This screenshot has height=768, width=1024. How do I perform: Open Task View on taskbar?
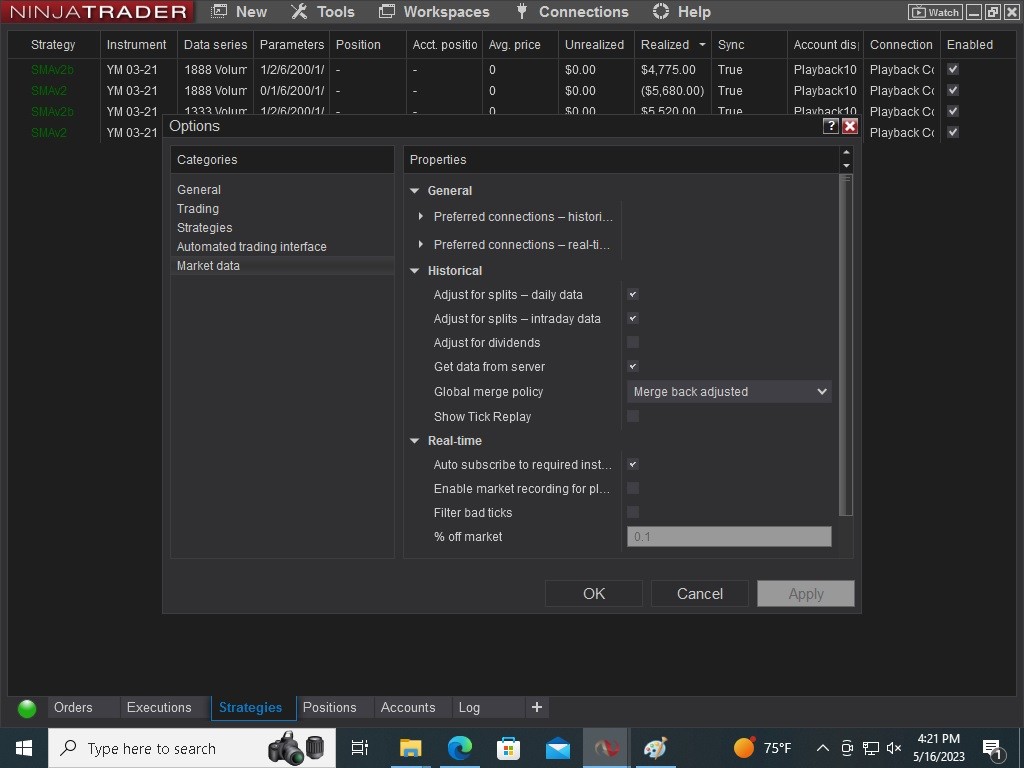(360, 748)
